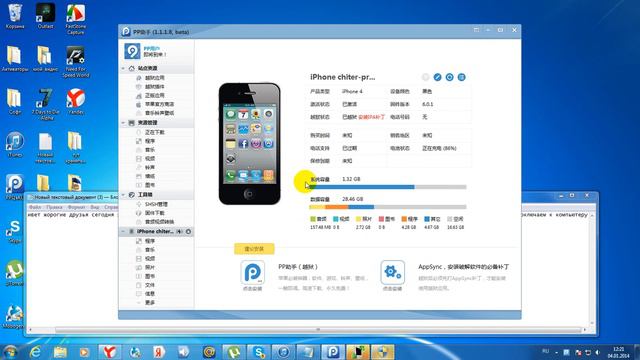Click the rightmost blue icon beside device name
640x360 pixels.
click(x=461, y=77)
